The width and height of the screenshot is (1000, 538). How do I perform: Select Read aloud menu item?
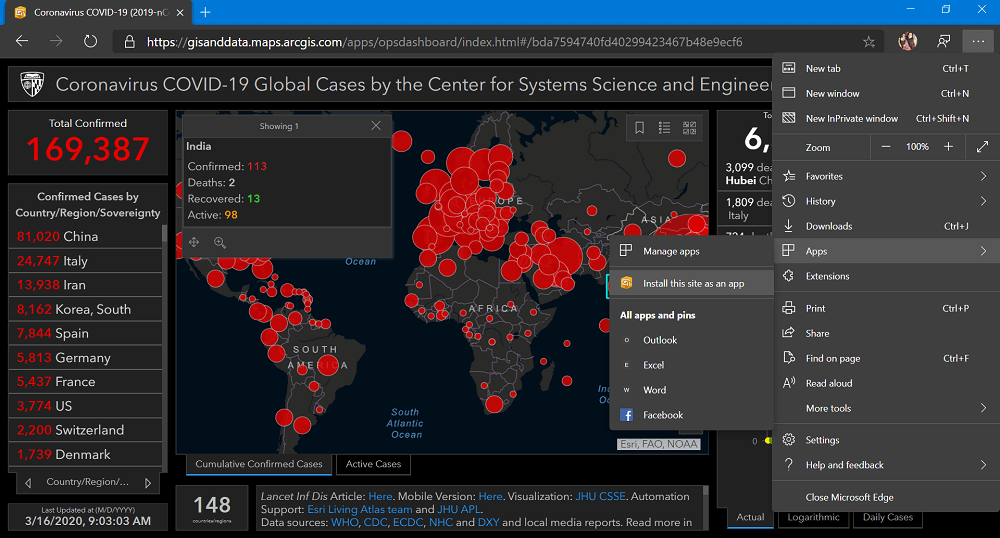[886, 383]
